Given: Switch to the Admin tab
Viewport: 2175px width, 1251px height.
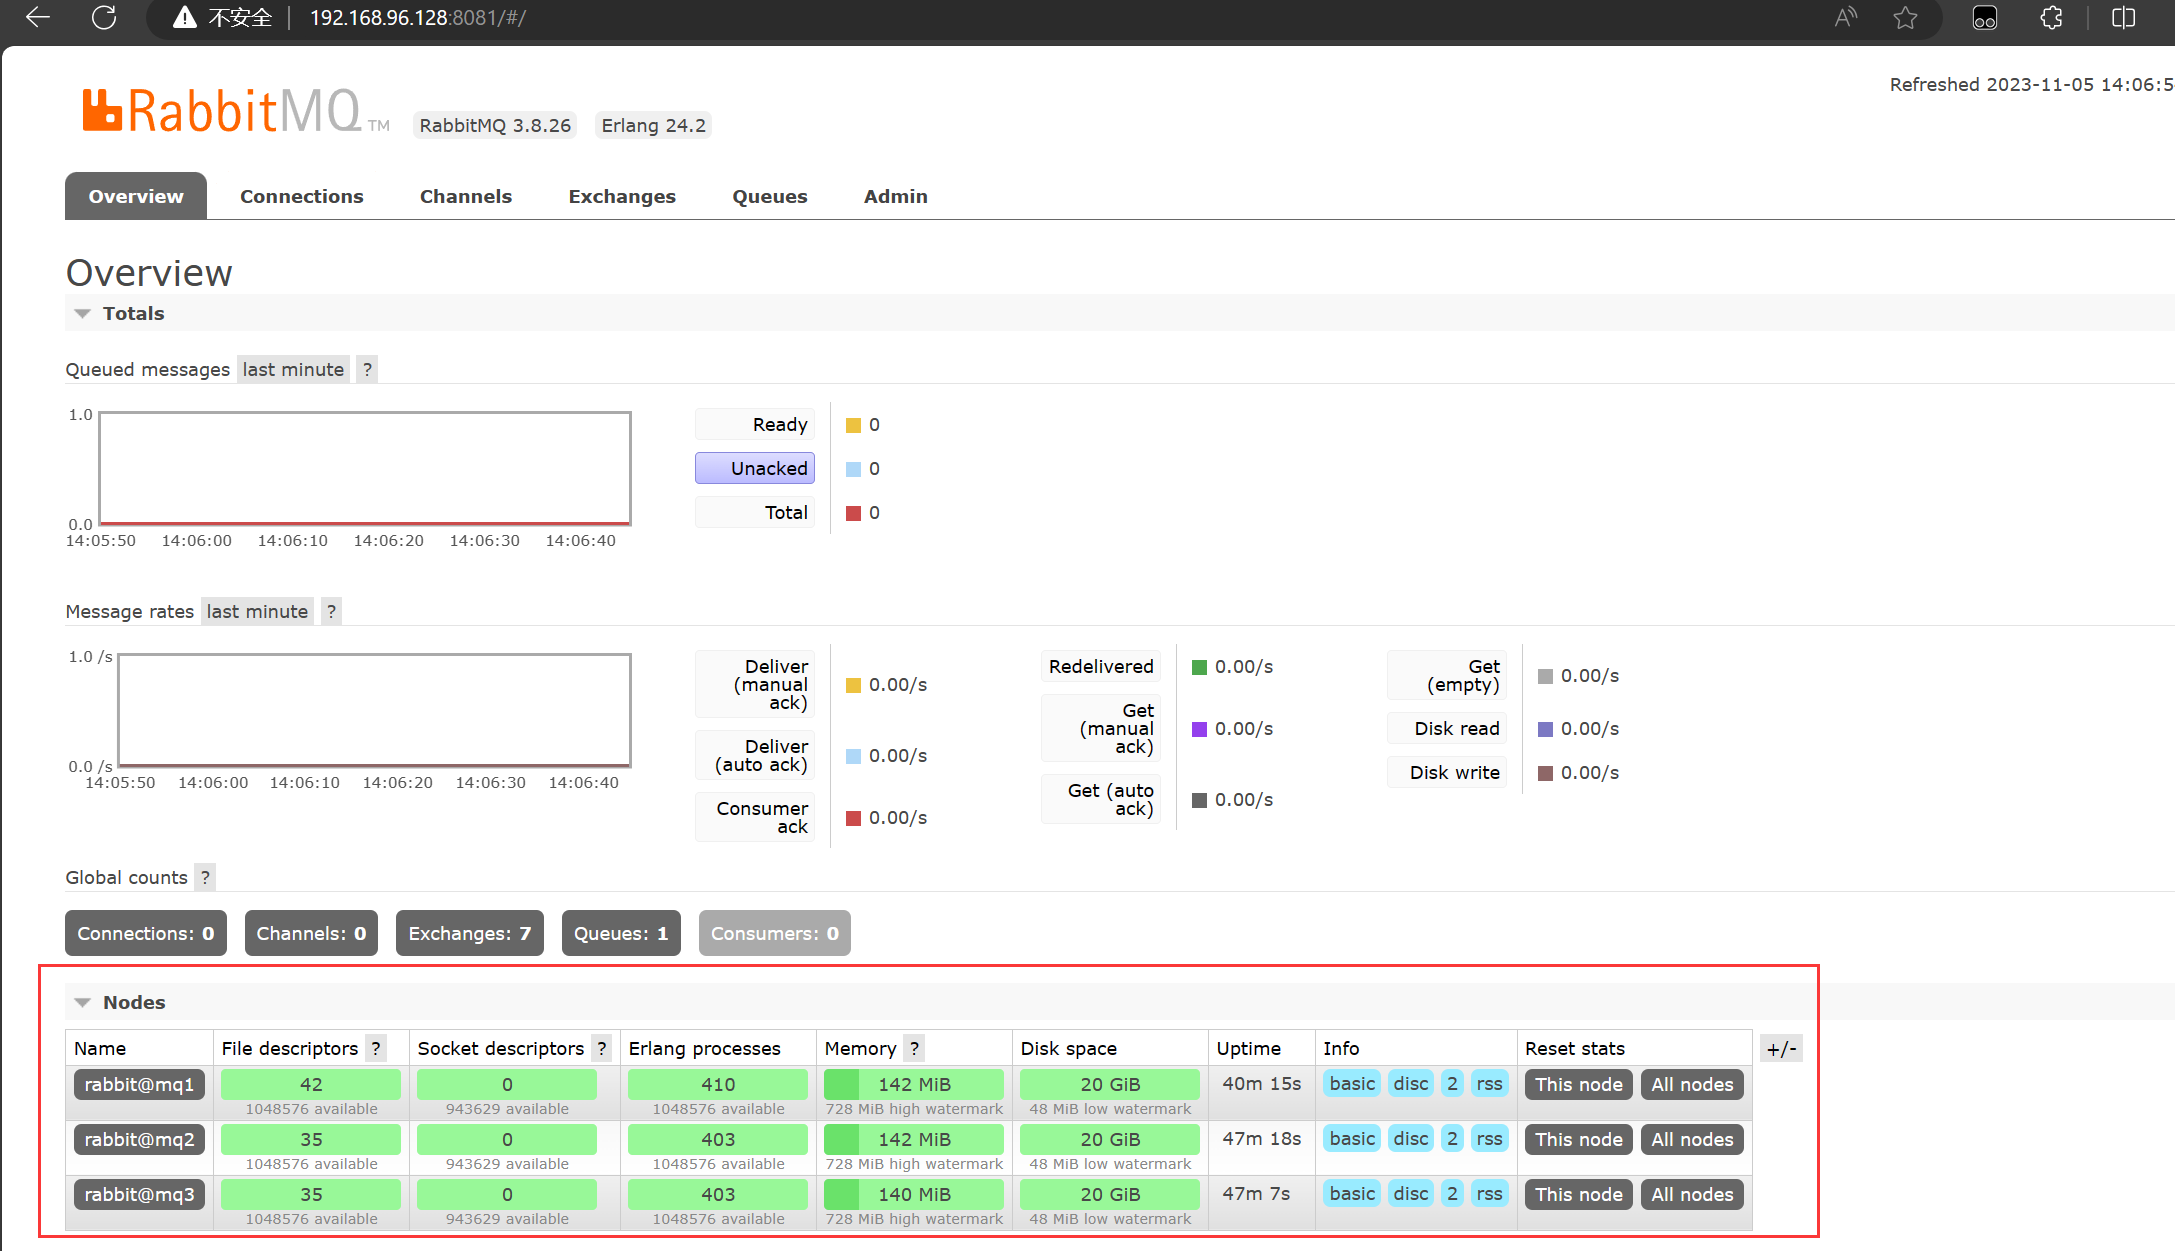Looking at the screenshot, I should point(896,196).
